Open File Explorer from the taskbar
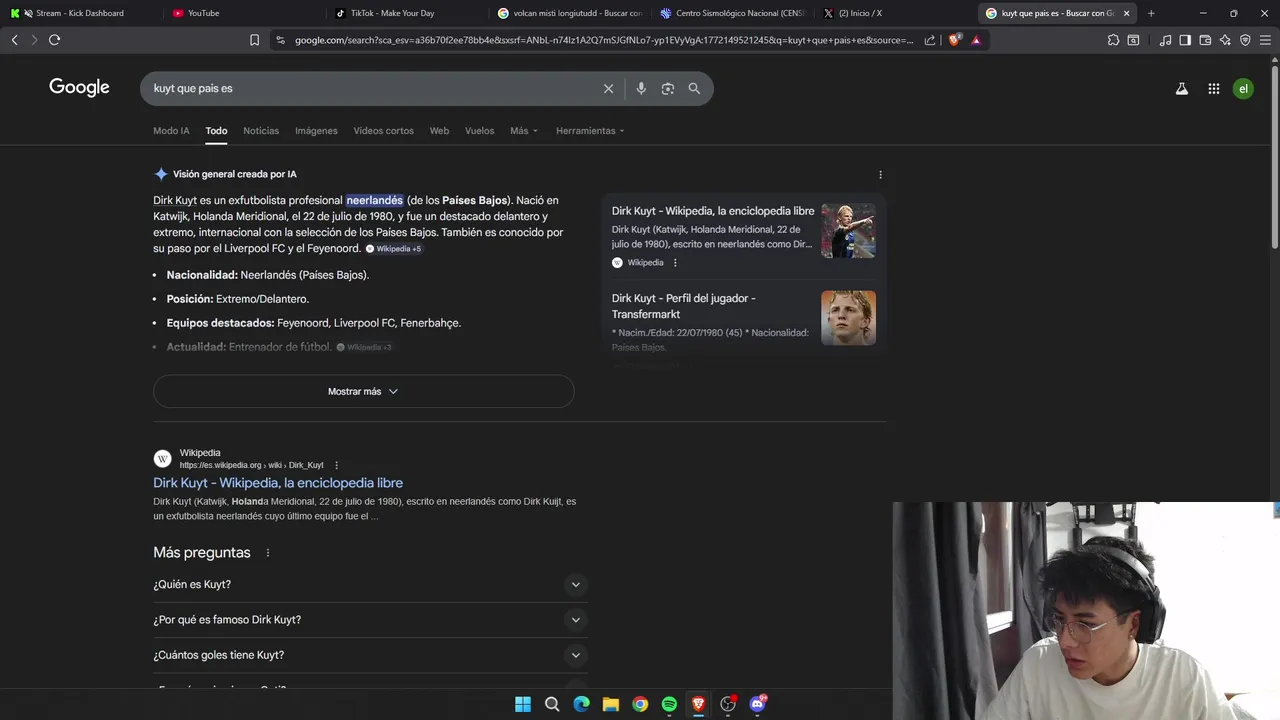 click(x=611, y=704)
